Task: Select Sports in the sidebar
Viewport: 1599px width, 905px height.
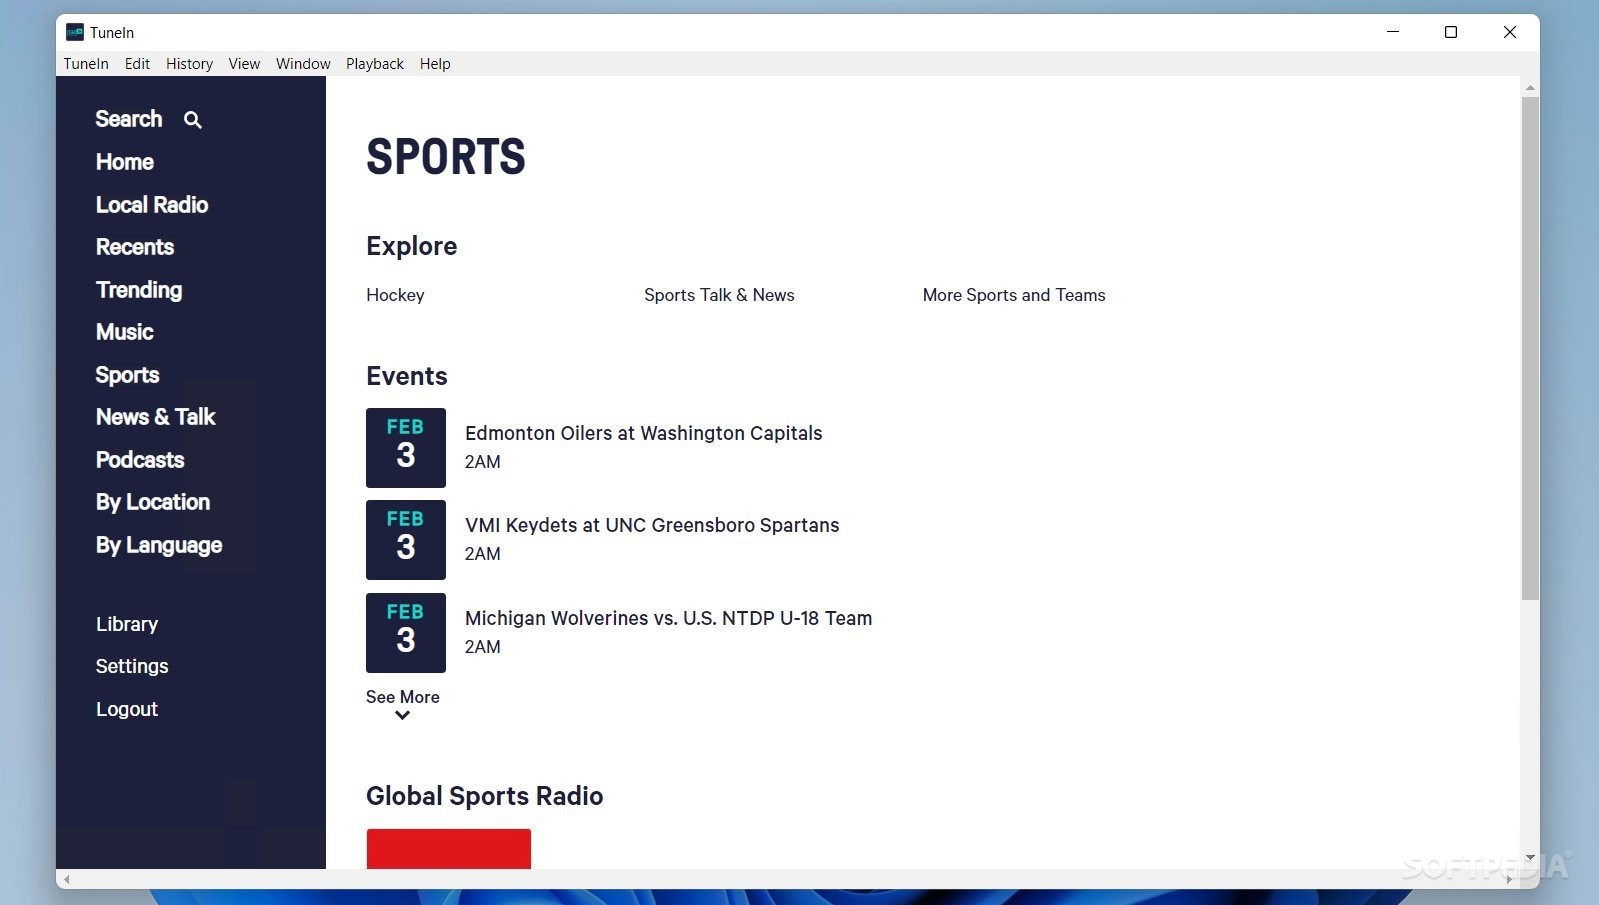Action: point(127,375)
